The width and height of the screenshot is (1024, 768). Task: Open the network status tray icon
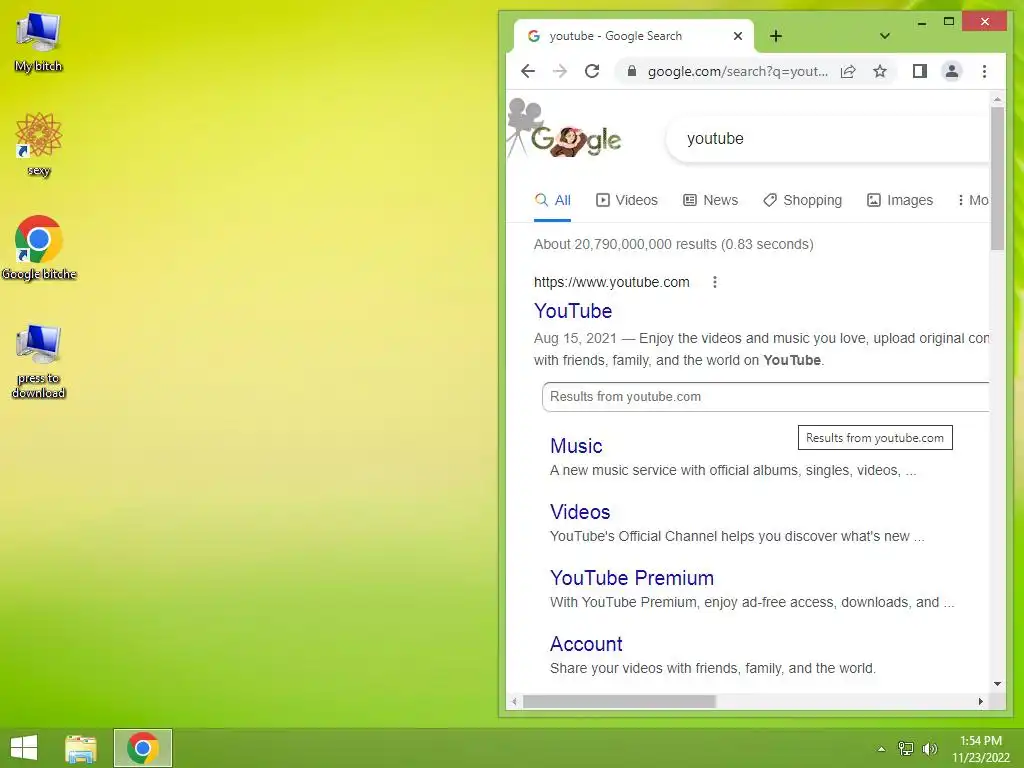pyautogui.click(x=906, y=749)
